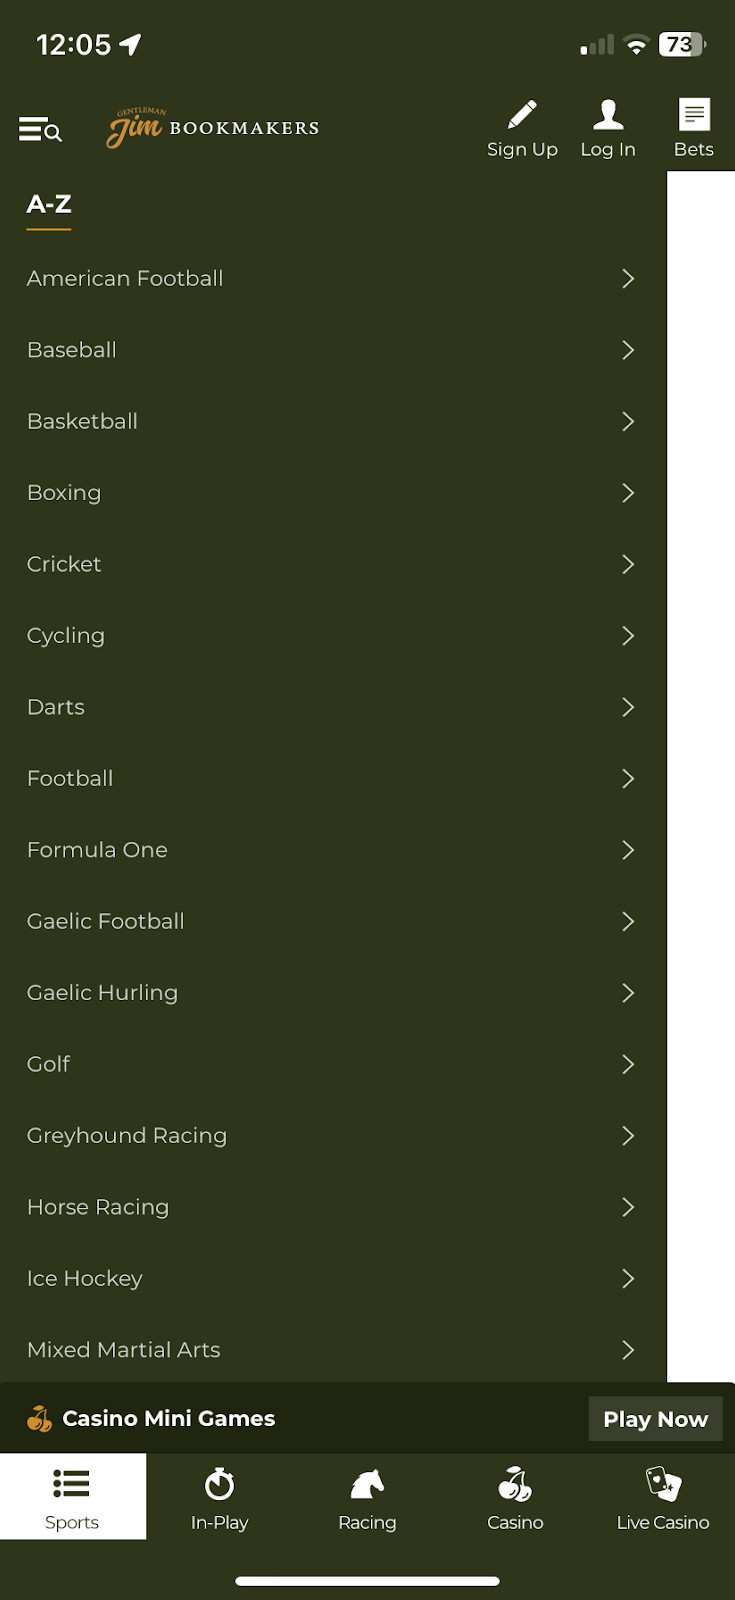Open the Bets slip icon
This screenshot has width=735, height=1600.
[694, 115]
